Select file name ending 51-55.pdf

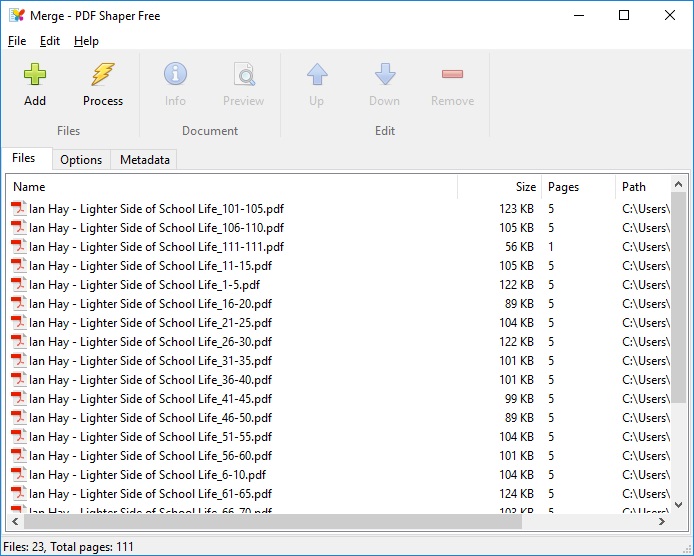click(x=150, y=437)
